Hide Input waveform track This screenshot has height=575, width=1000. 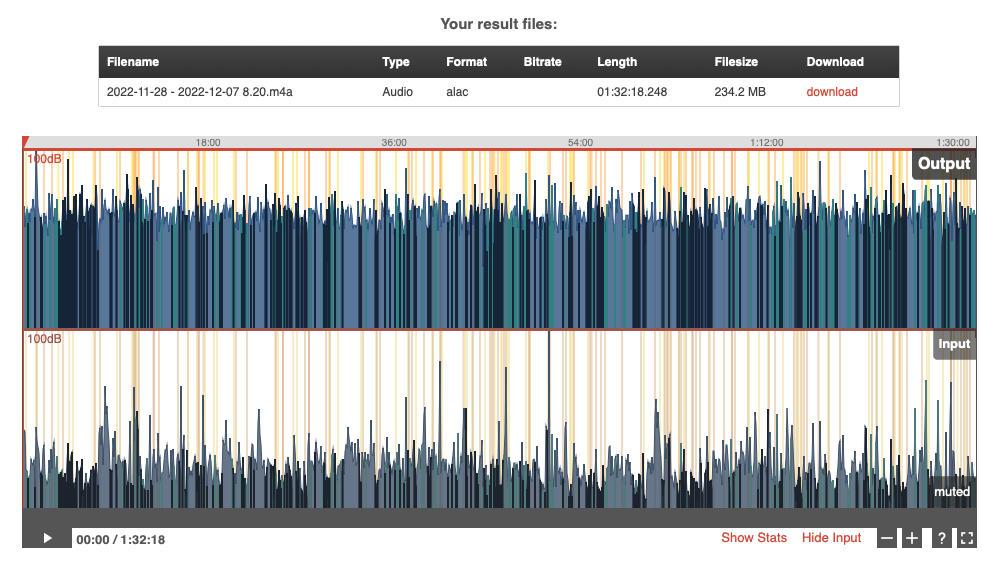[832, 537]
